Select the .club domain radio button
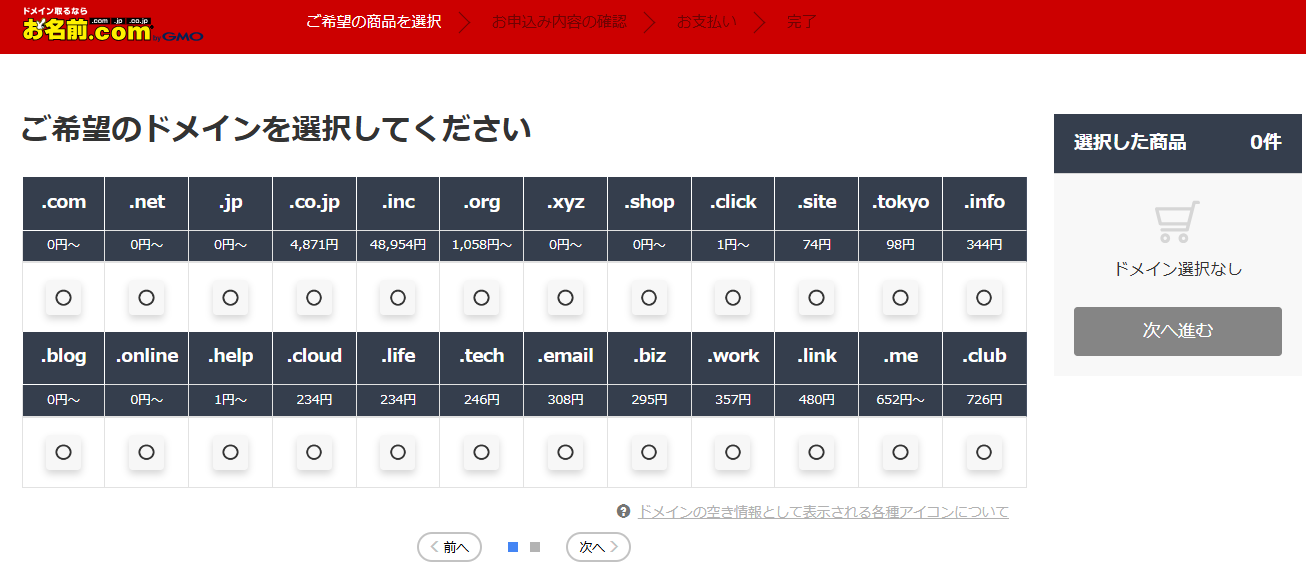 [x=984, y=452]
